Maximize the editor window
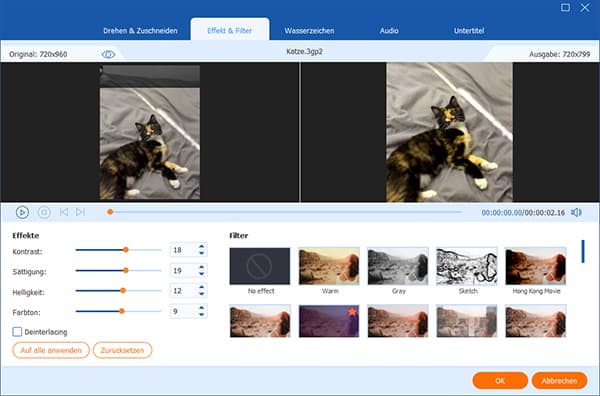The height and width of the screenshot is (396, 600). (565, 8)
